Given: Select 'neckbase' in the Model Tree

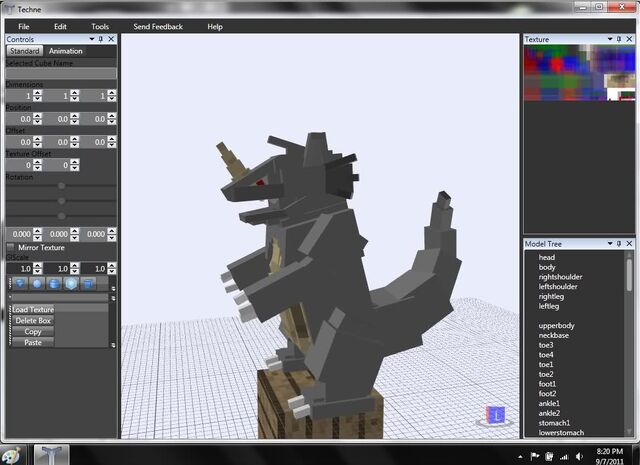Looking at the screenshot, I should click(553, 335).
